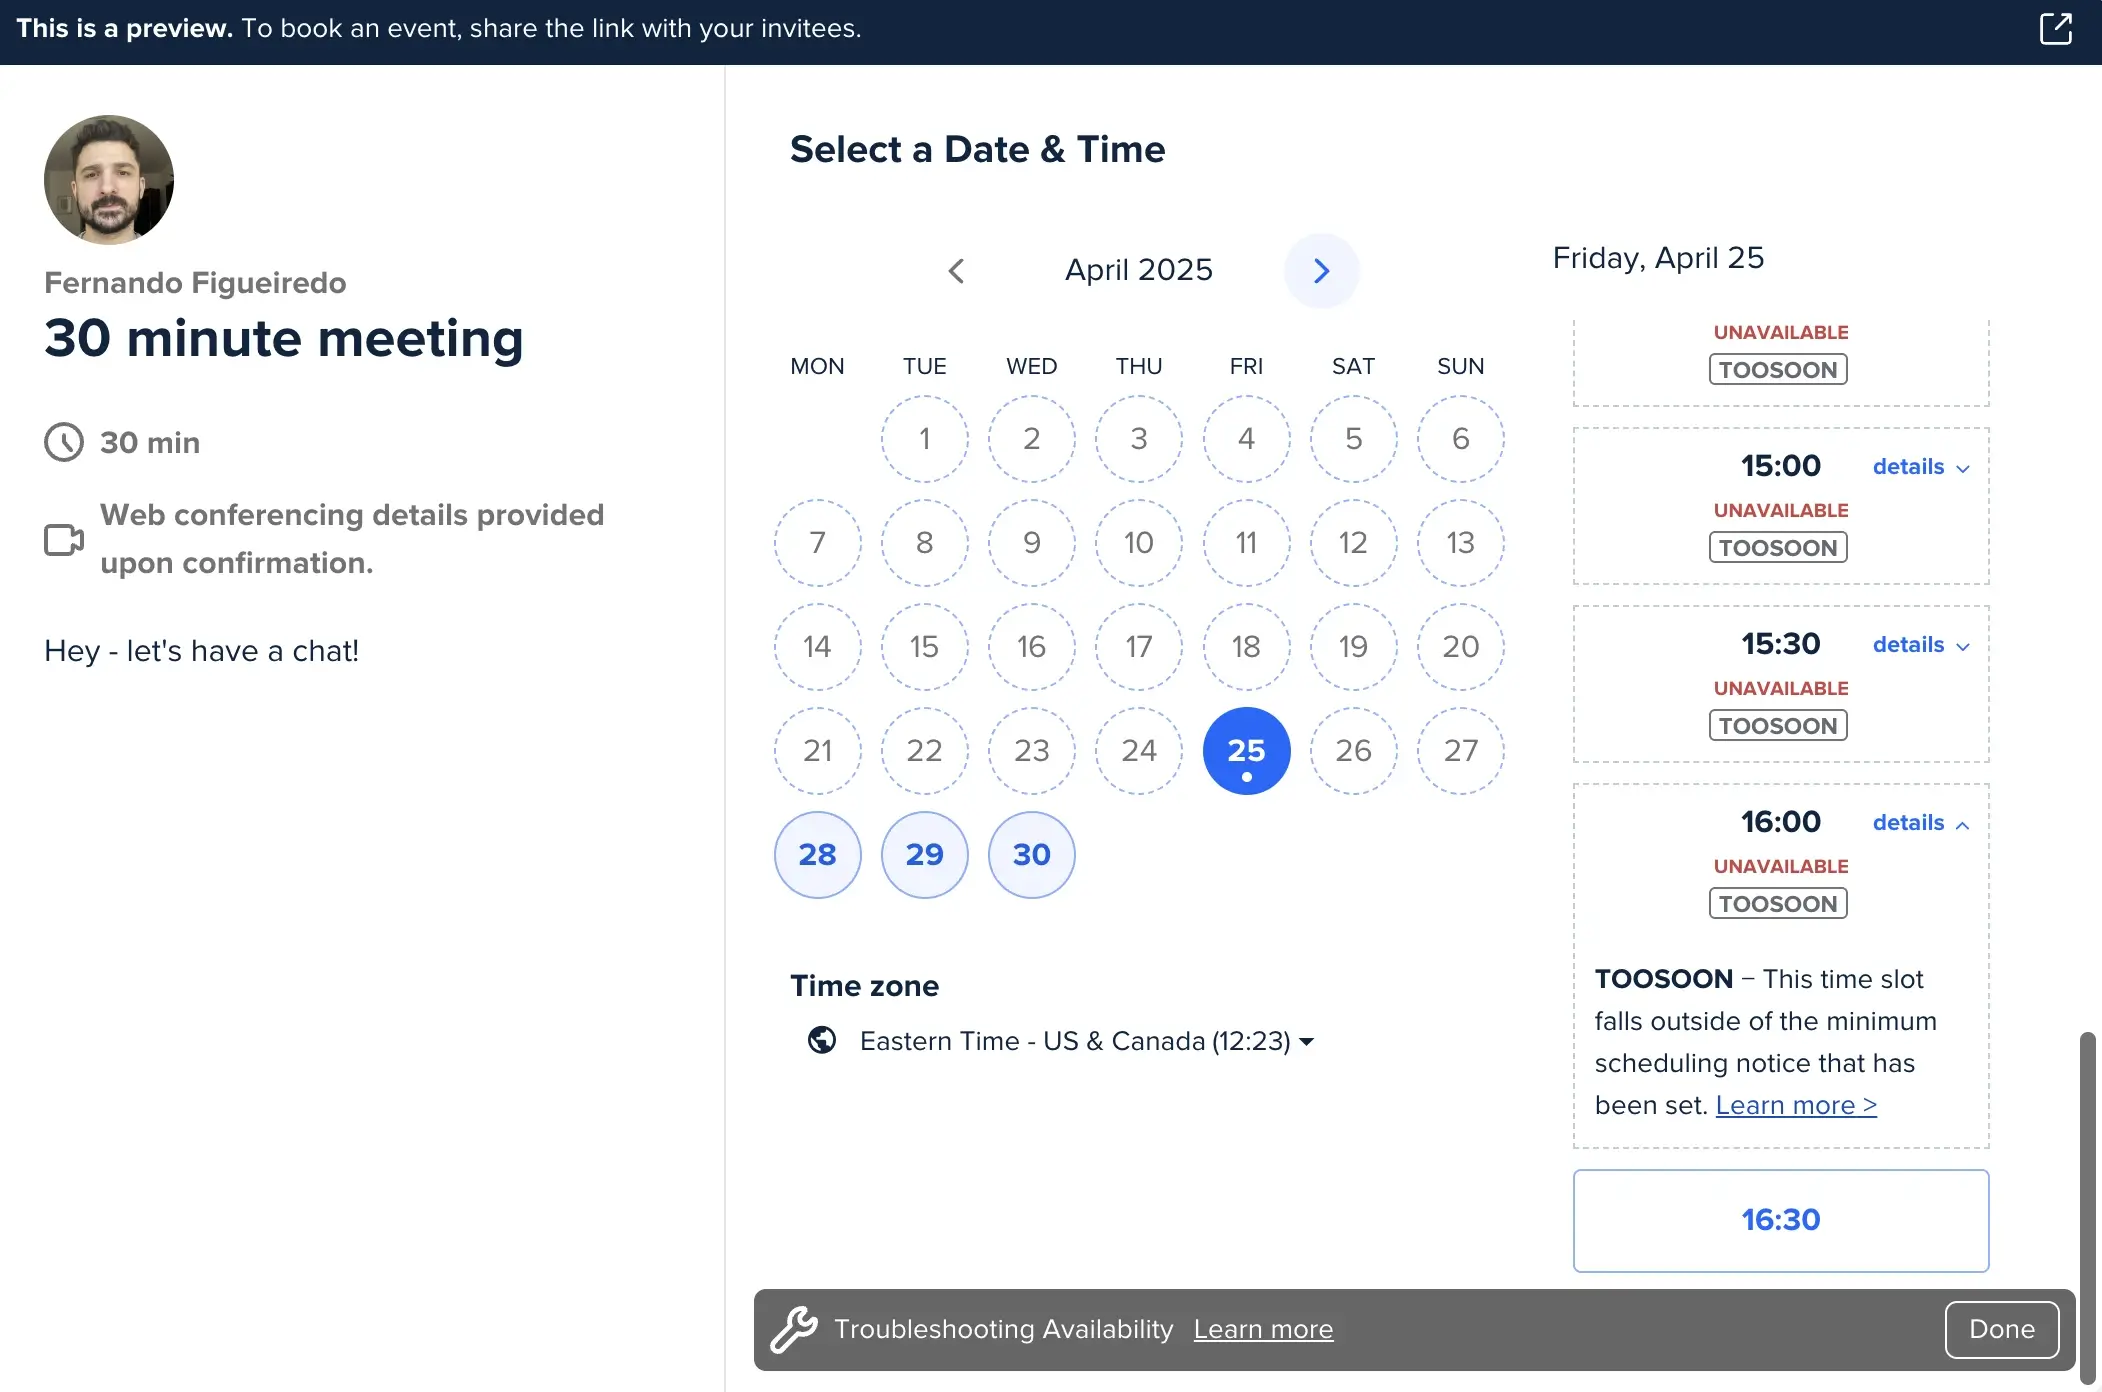Book the 16:30 time slot

click(x=1780, y=1220)
